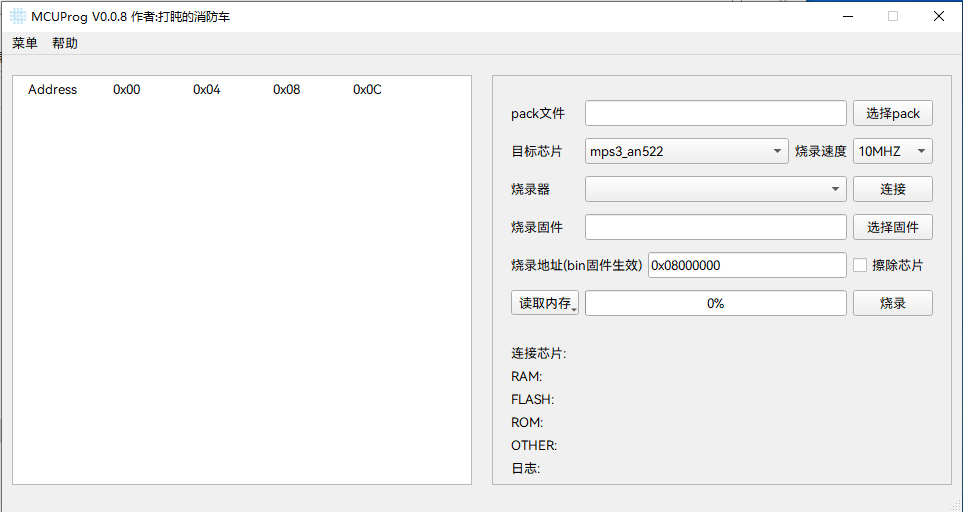Click the pack文件 path input field

(x=715, y=113)
